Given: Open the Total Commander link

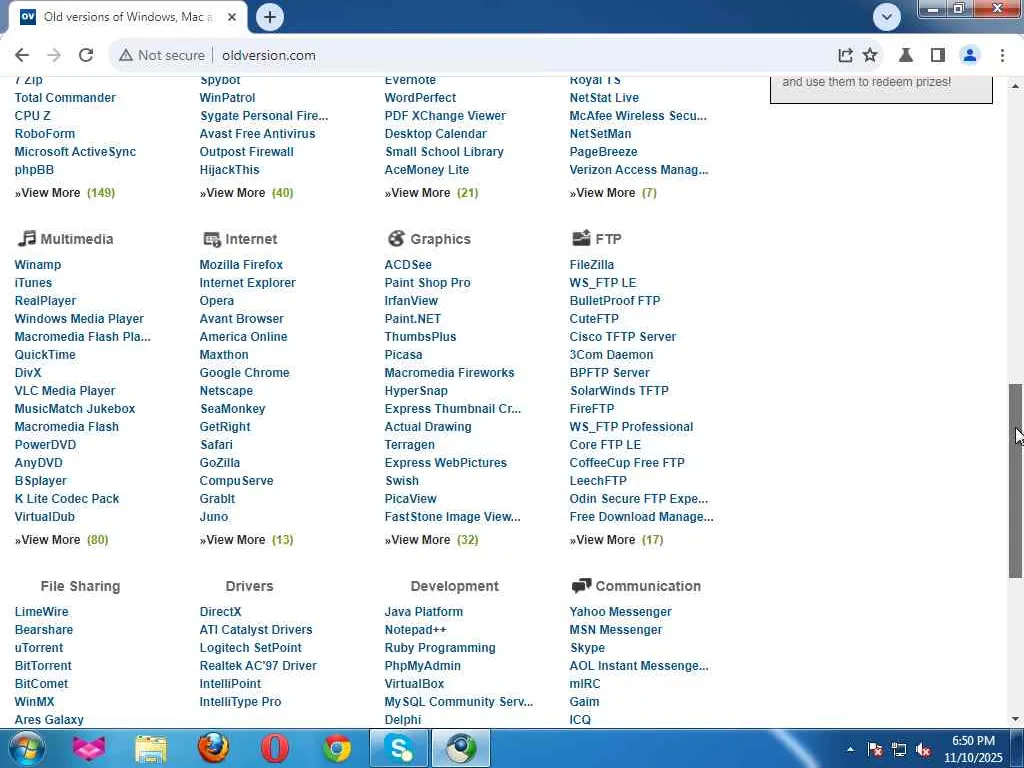Looking at the screenshot, I should (x=65, y=98).
